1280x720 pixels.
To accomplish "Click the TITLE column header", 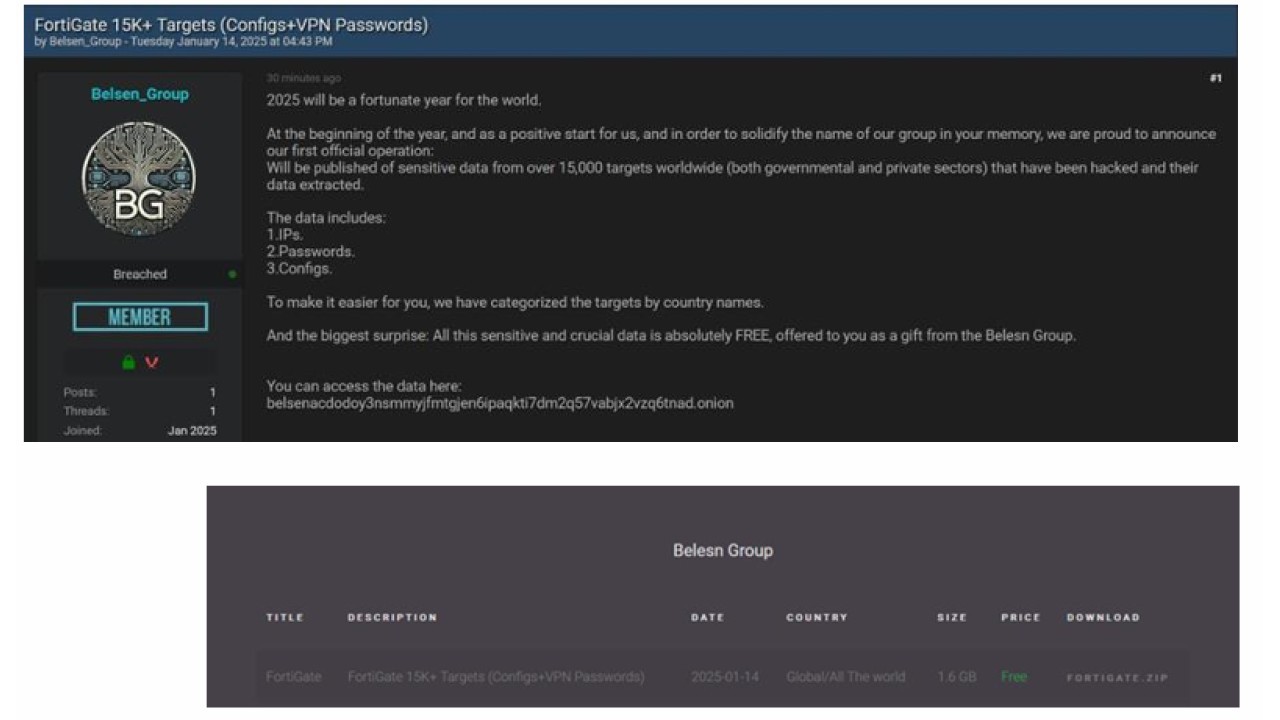I will (x=285, y=617).
